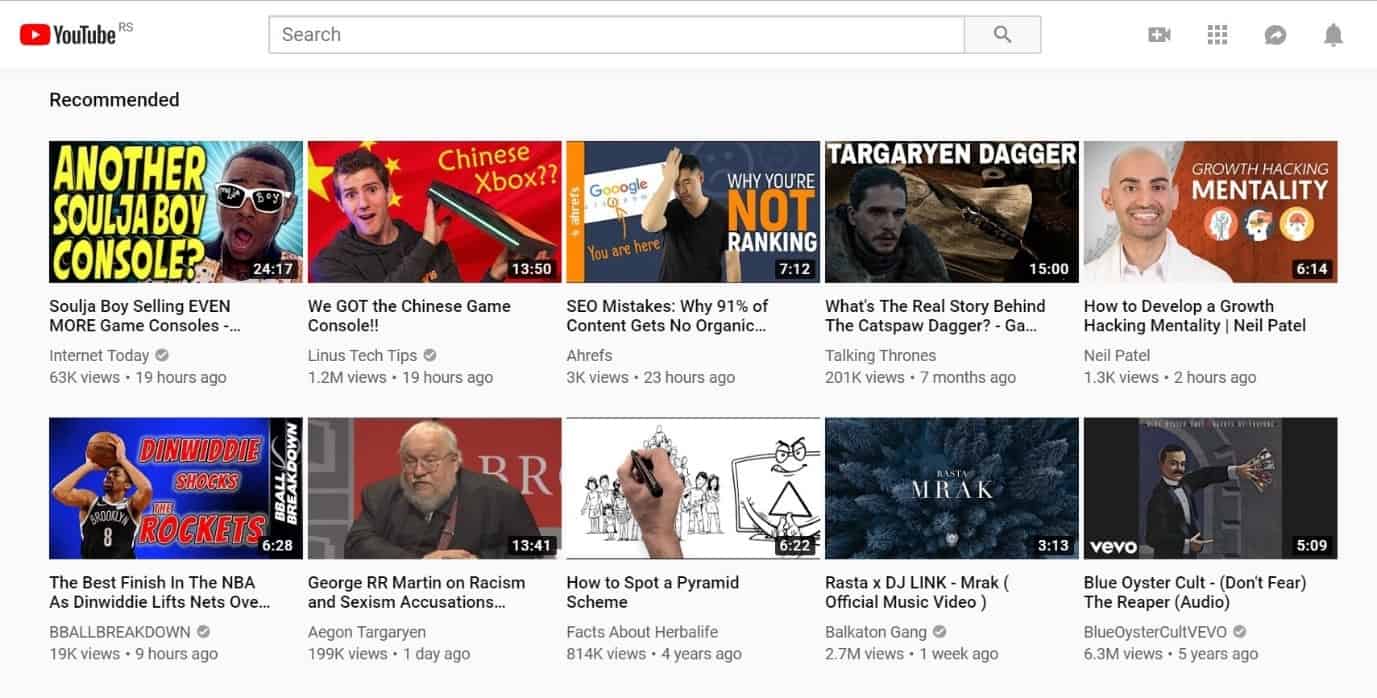Click '1.2M views • 19 hours ago' text
1377x698 pixels.
[x=400, y=377]
